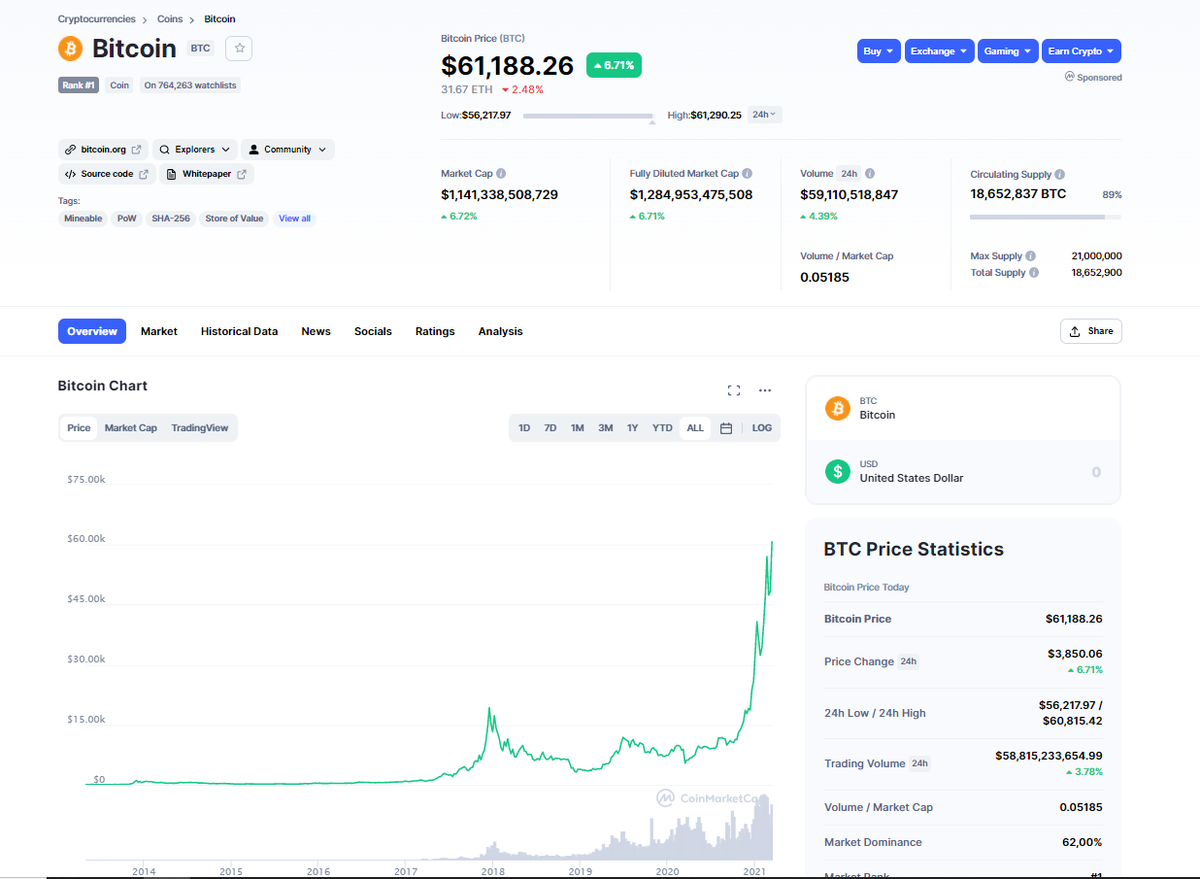This screenshot has width=1200, height=879.
Task: Switch to the Historical Data tab
Action: [x=239, y=331]
